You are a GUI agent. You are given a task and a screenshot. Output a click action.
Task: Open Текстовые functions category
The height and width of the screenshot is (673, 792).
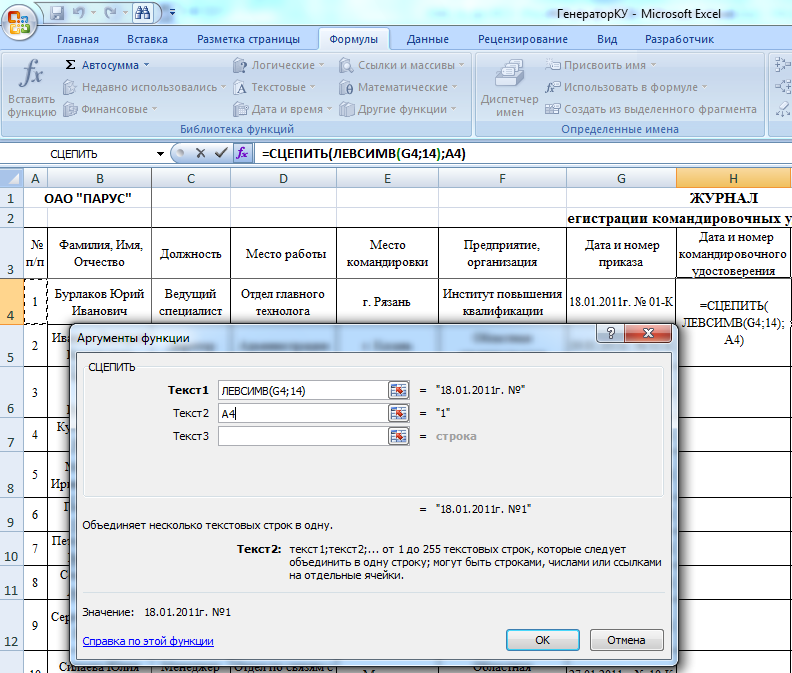click(274, 87)
